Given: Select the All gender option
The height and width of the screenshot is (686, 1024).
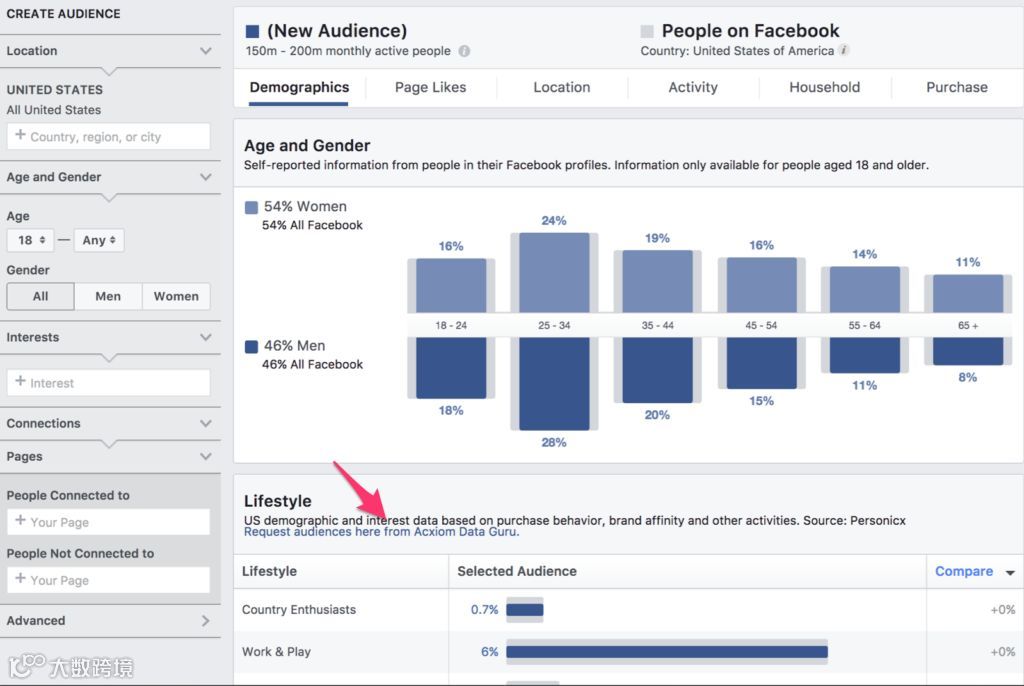Looking at the screenshot, I should tap(40, 296).
